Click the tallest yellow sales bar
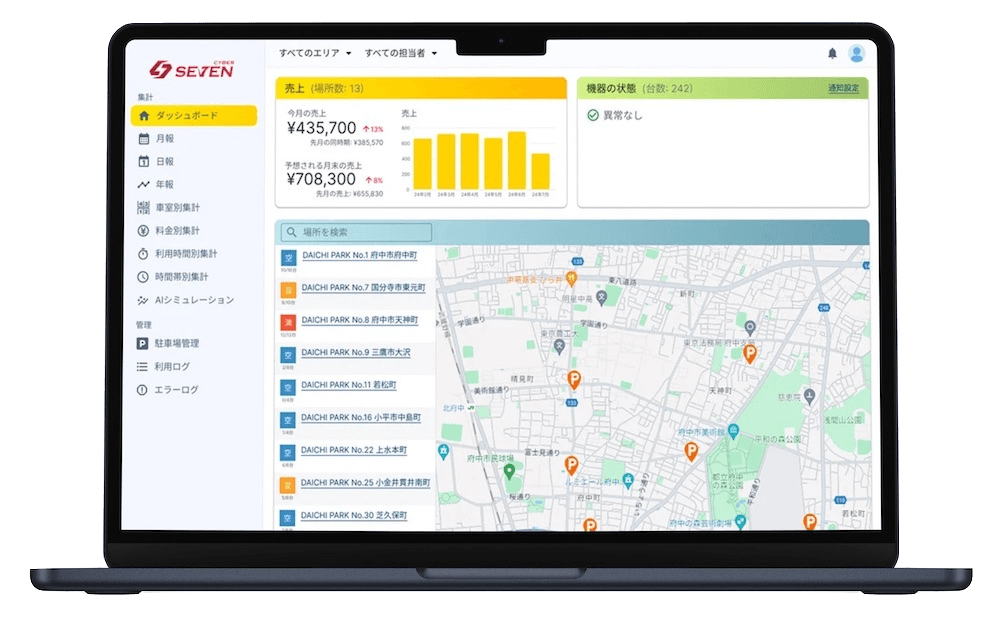This screenshot has height=622, width=1000. pos(517,160)
